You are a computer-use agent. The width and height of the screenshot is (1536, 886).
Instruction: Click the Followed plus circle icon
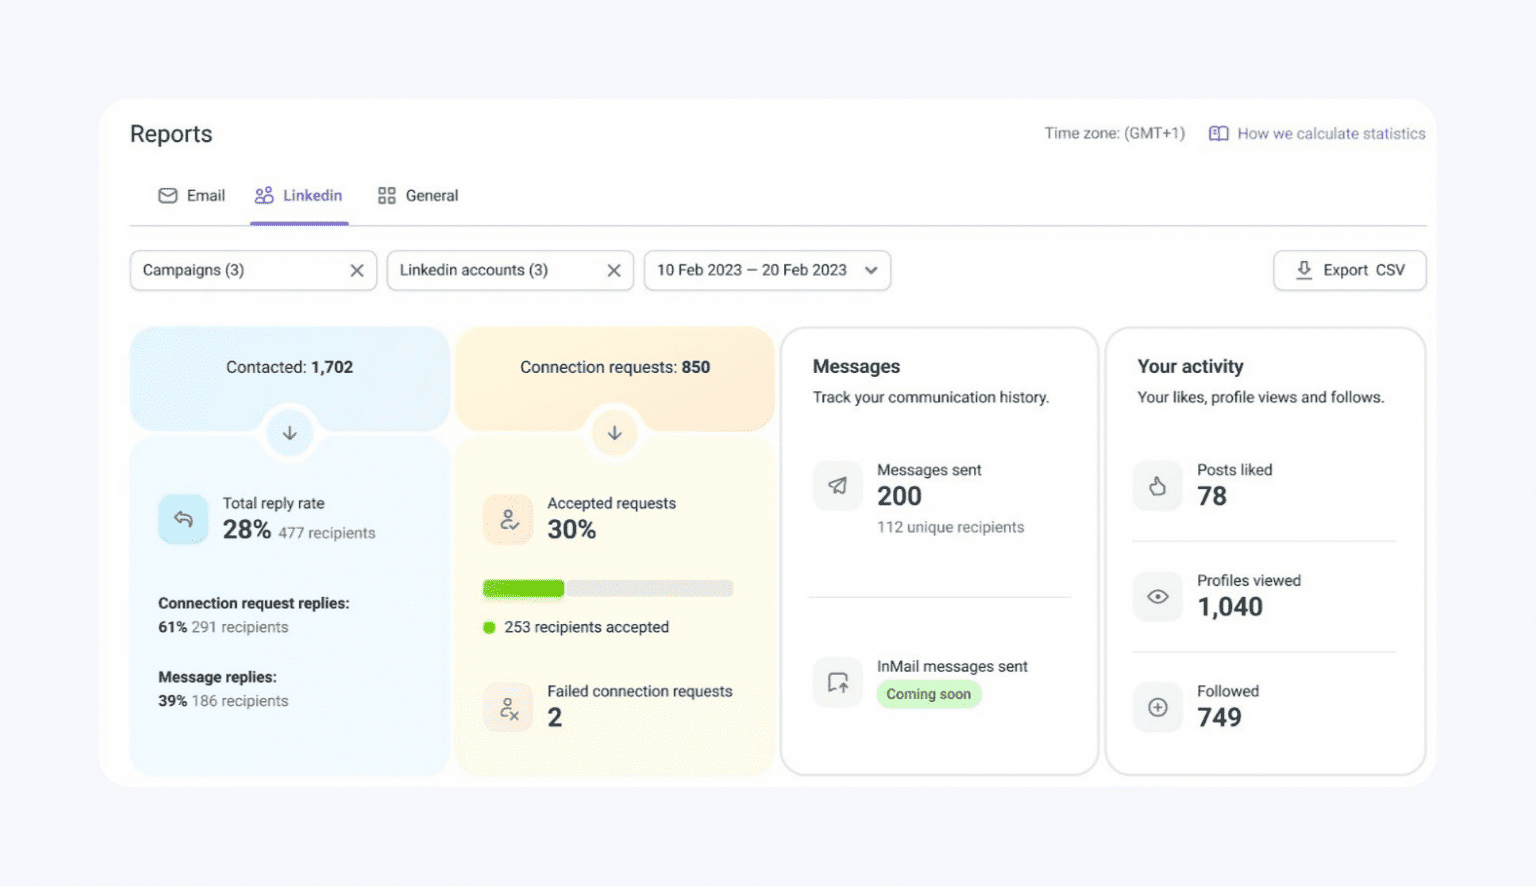coord(1157,708)
